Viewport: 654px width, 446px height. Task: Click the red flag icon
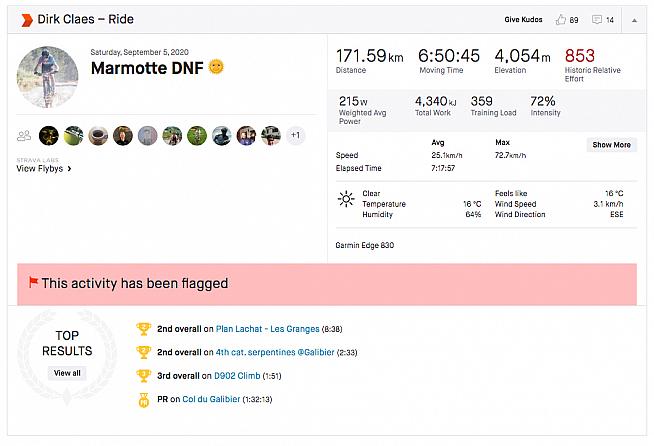point(33,283)
